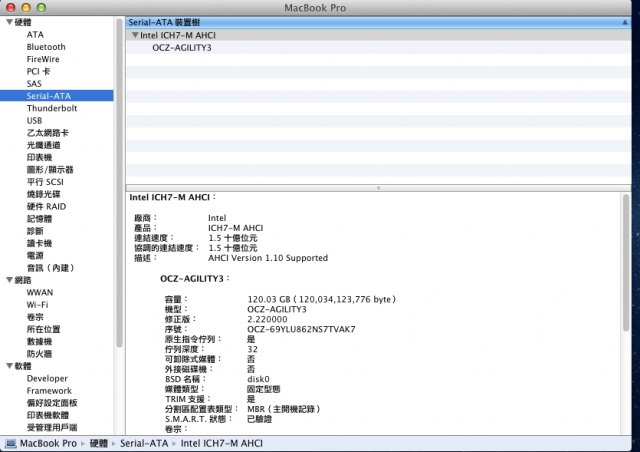The width and height of the screenshot is (640, 452).
Task: Select PCI 卡 in the sidebar
Action: click(38, 71)
